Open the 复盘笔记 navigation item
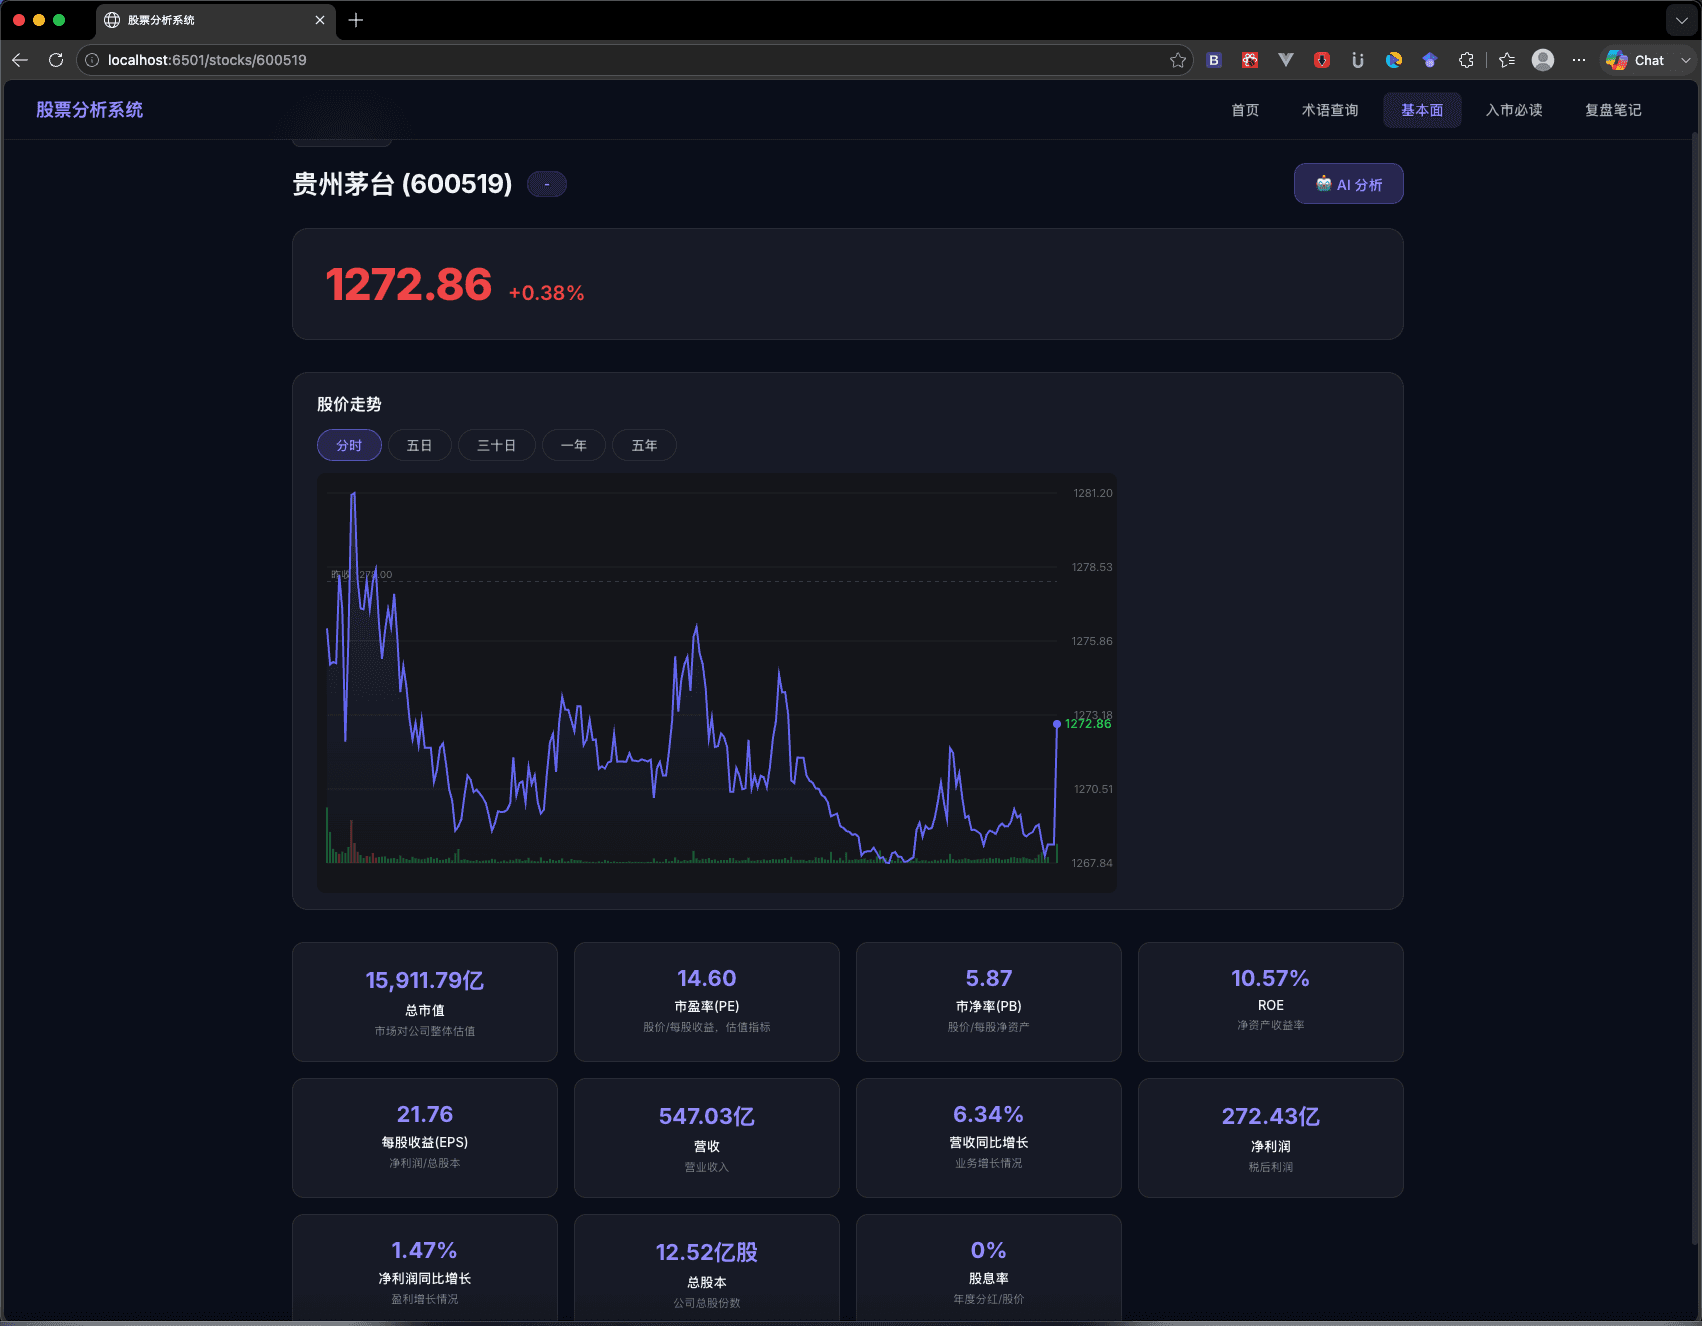Screen dimensions: 1702x1326 click(x=1613, y=110)
